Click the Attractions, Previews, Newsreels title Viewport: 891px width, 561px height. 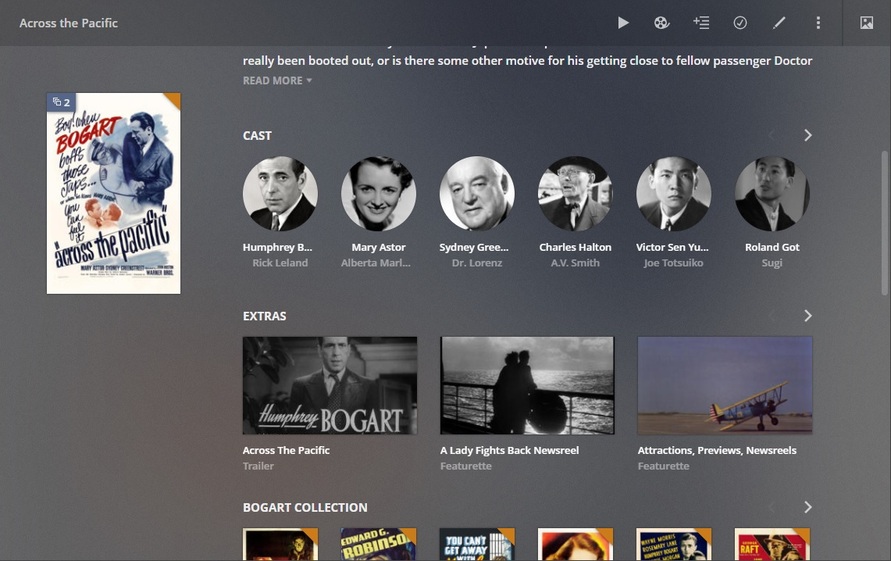717,450
